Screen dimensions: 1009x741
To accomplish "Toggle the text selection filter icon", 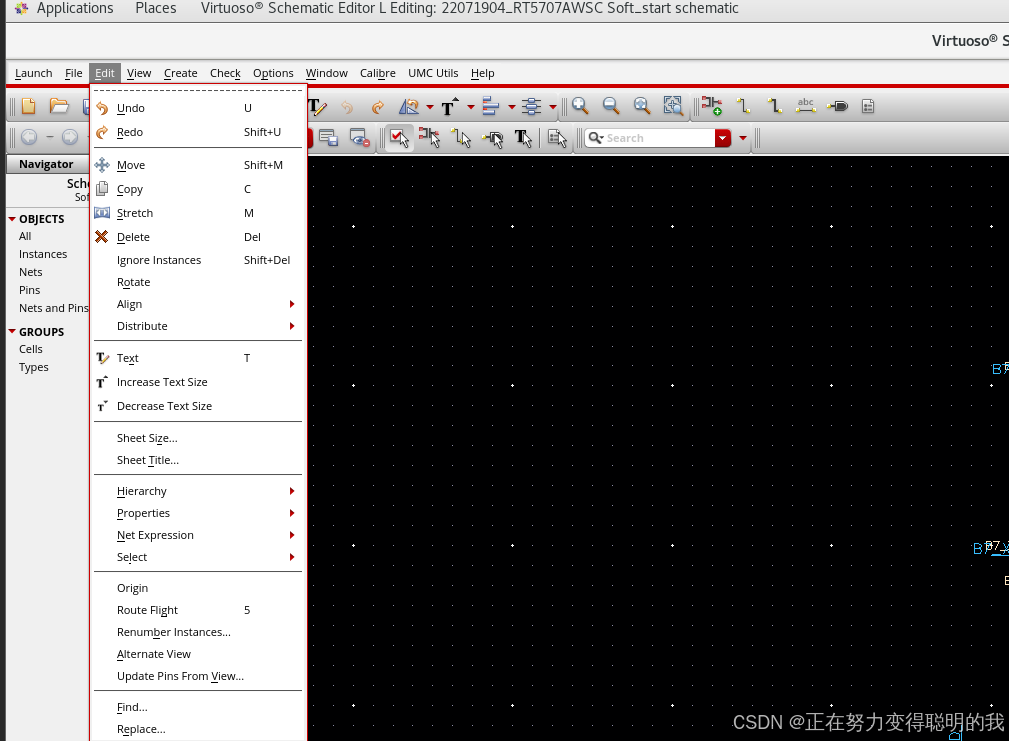I will click(x=524, y=138).
